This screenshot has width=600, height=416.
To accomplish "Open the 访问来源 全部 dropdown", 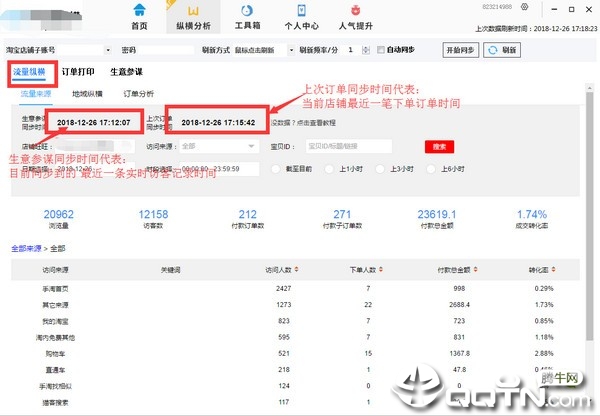I will tap(219, 146).
